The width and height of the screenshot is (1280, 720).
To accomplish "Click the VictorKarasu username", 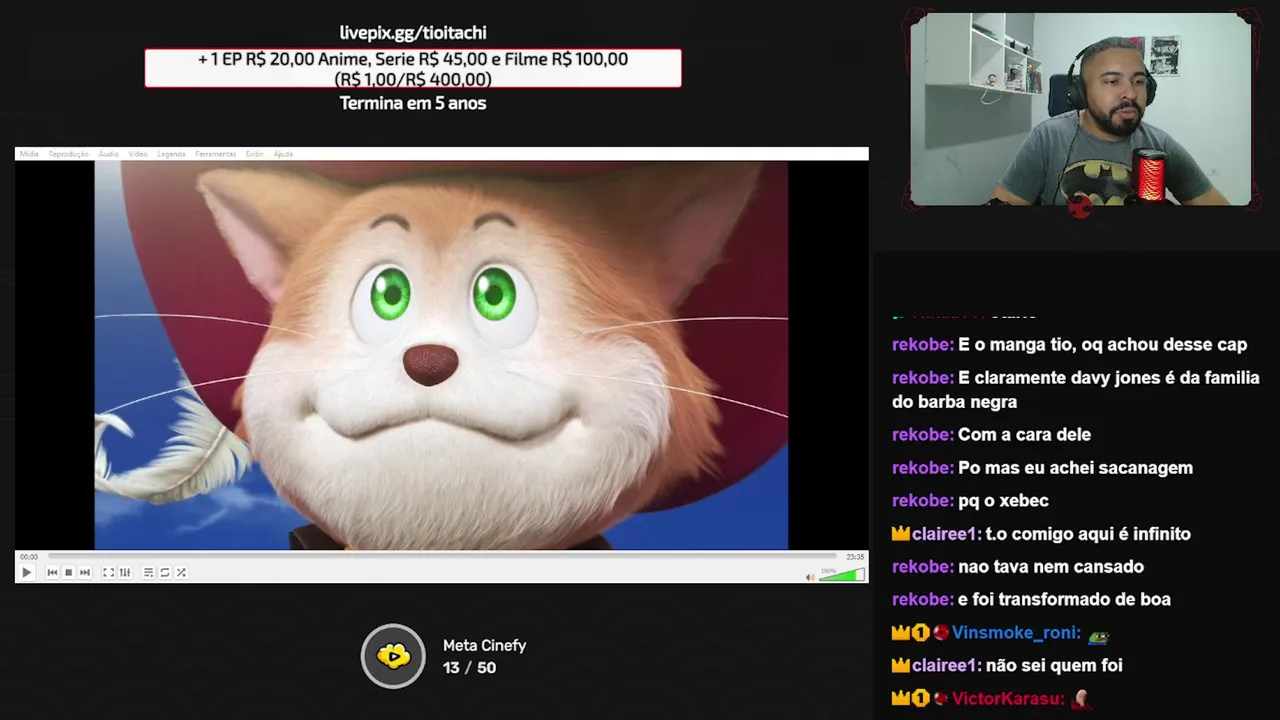I will (x=1008, y=699).
